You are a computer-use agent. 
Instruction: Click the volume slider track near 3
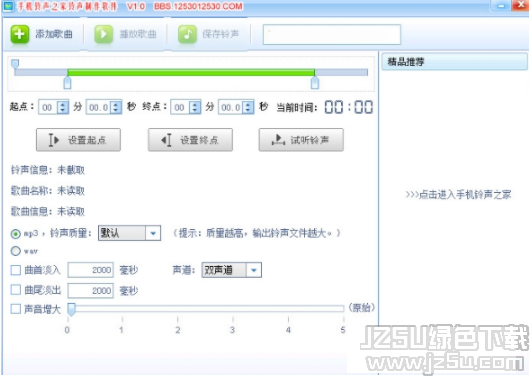tap(233, 308)
